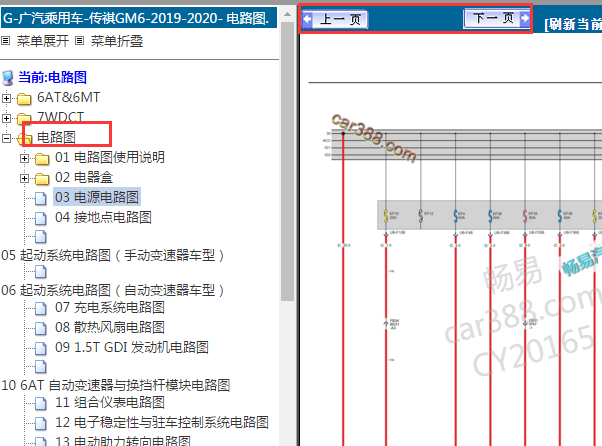Click the EF12 fuse symbol in diagram

click(421, 216)
